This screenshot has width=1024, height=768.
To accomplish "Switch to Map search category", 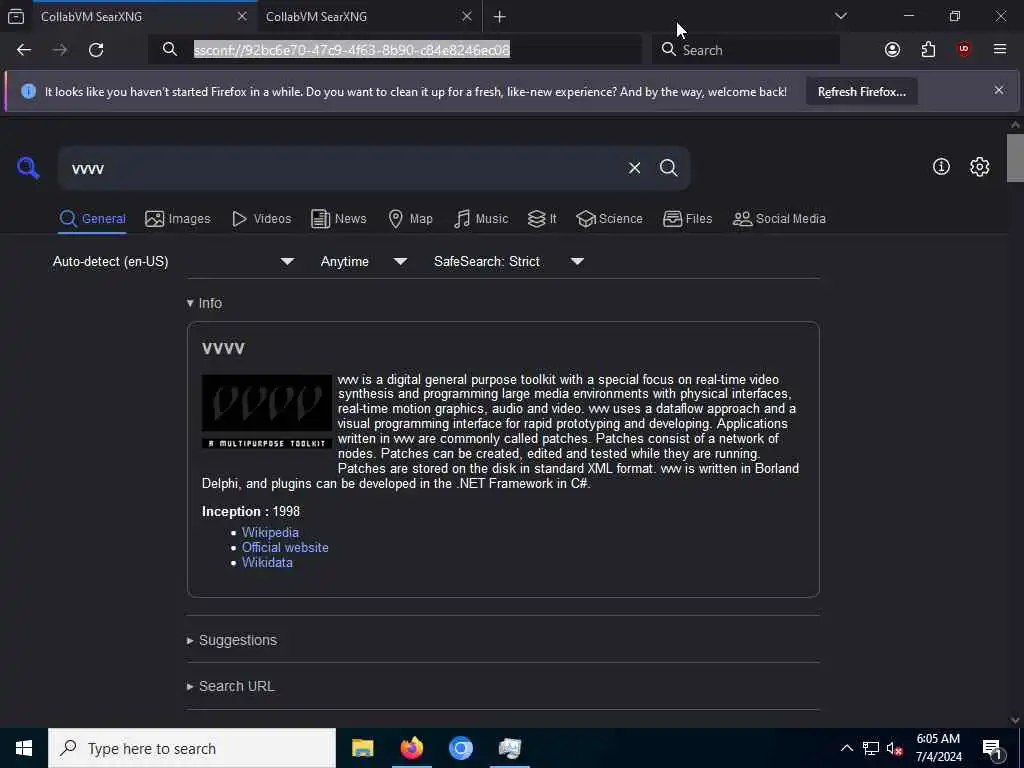I will (410, 219).
